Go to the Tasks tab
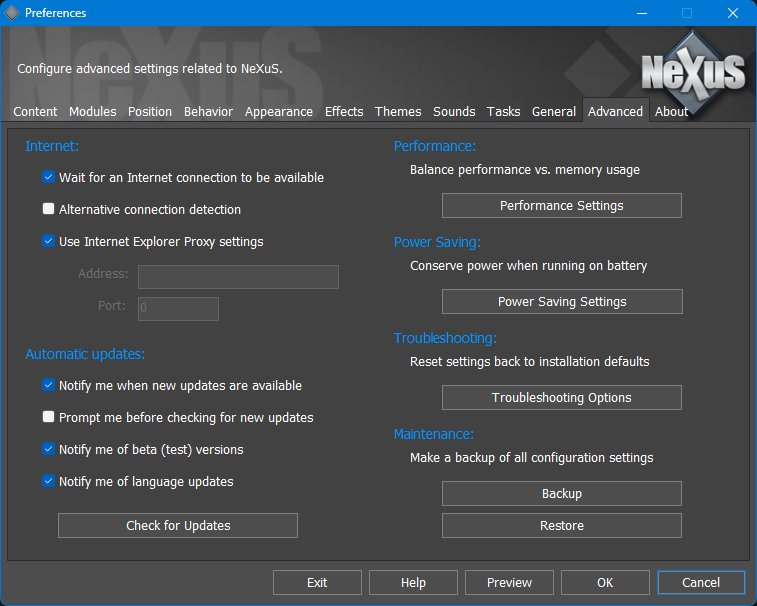The height and width of the screenshot is (606, 757). 503,112
